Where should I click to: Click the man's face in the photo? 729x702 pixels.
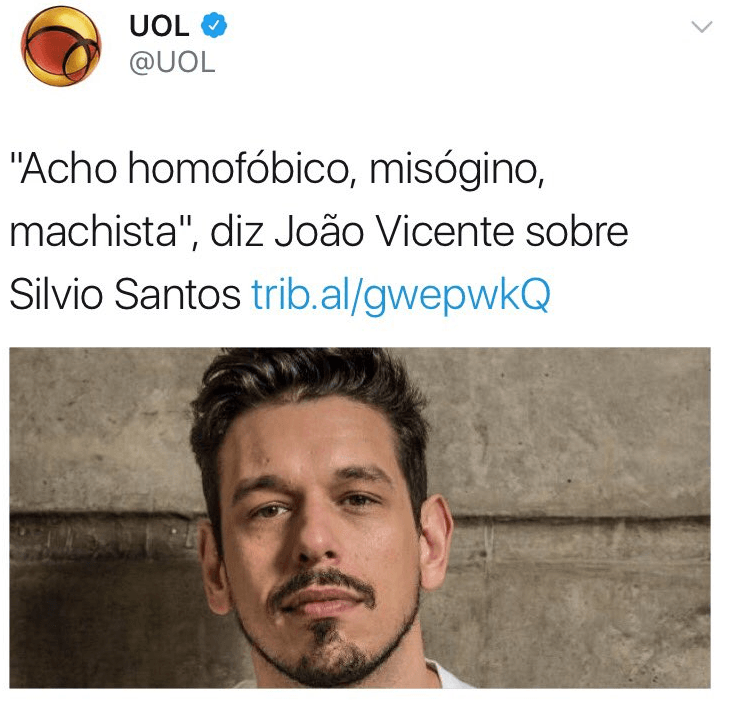(x=320, y=539)
